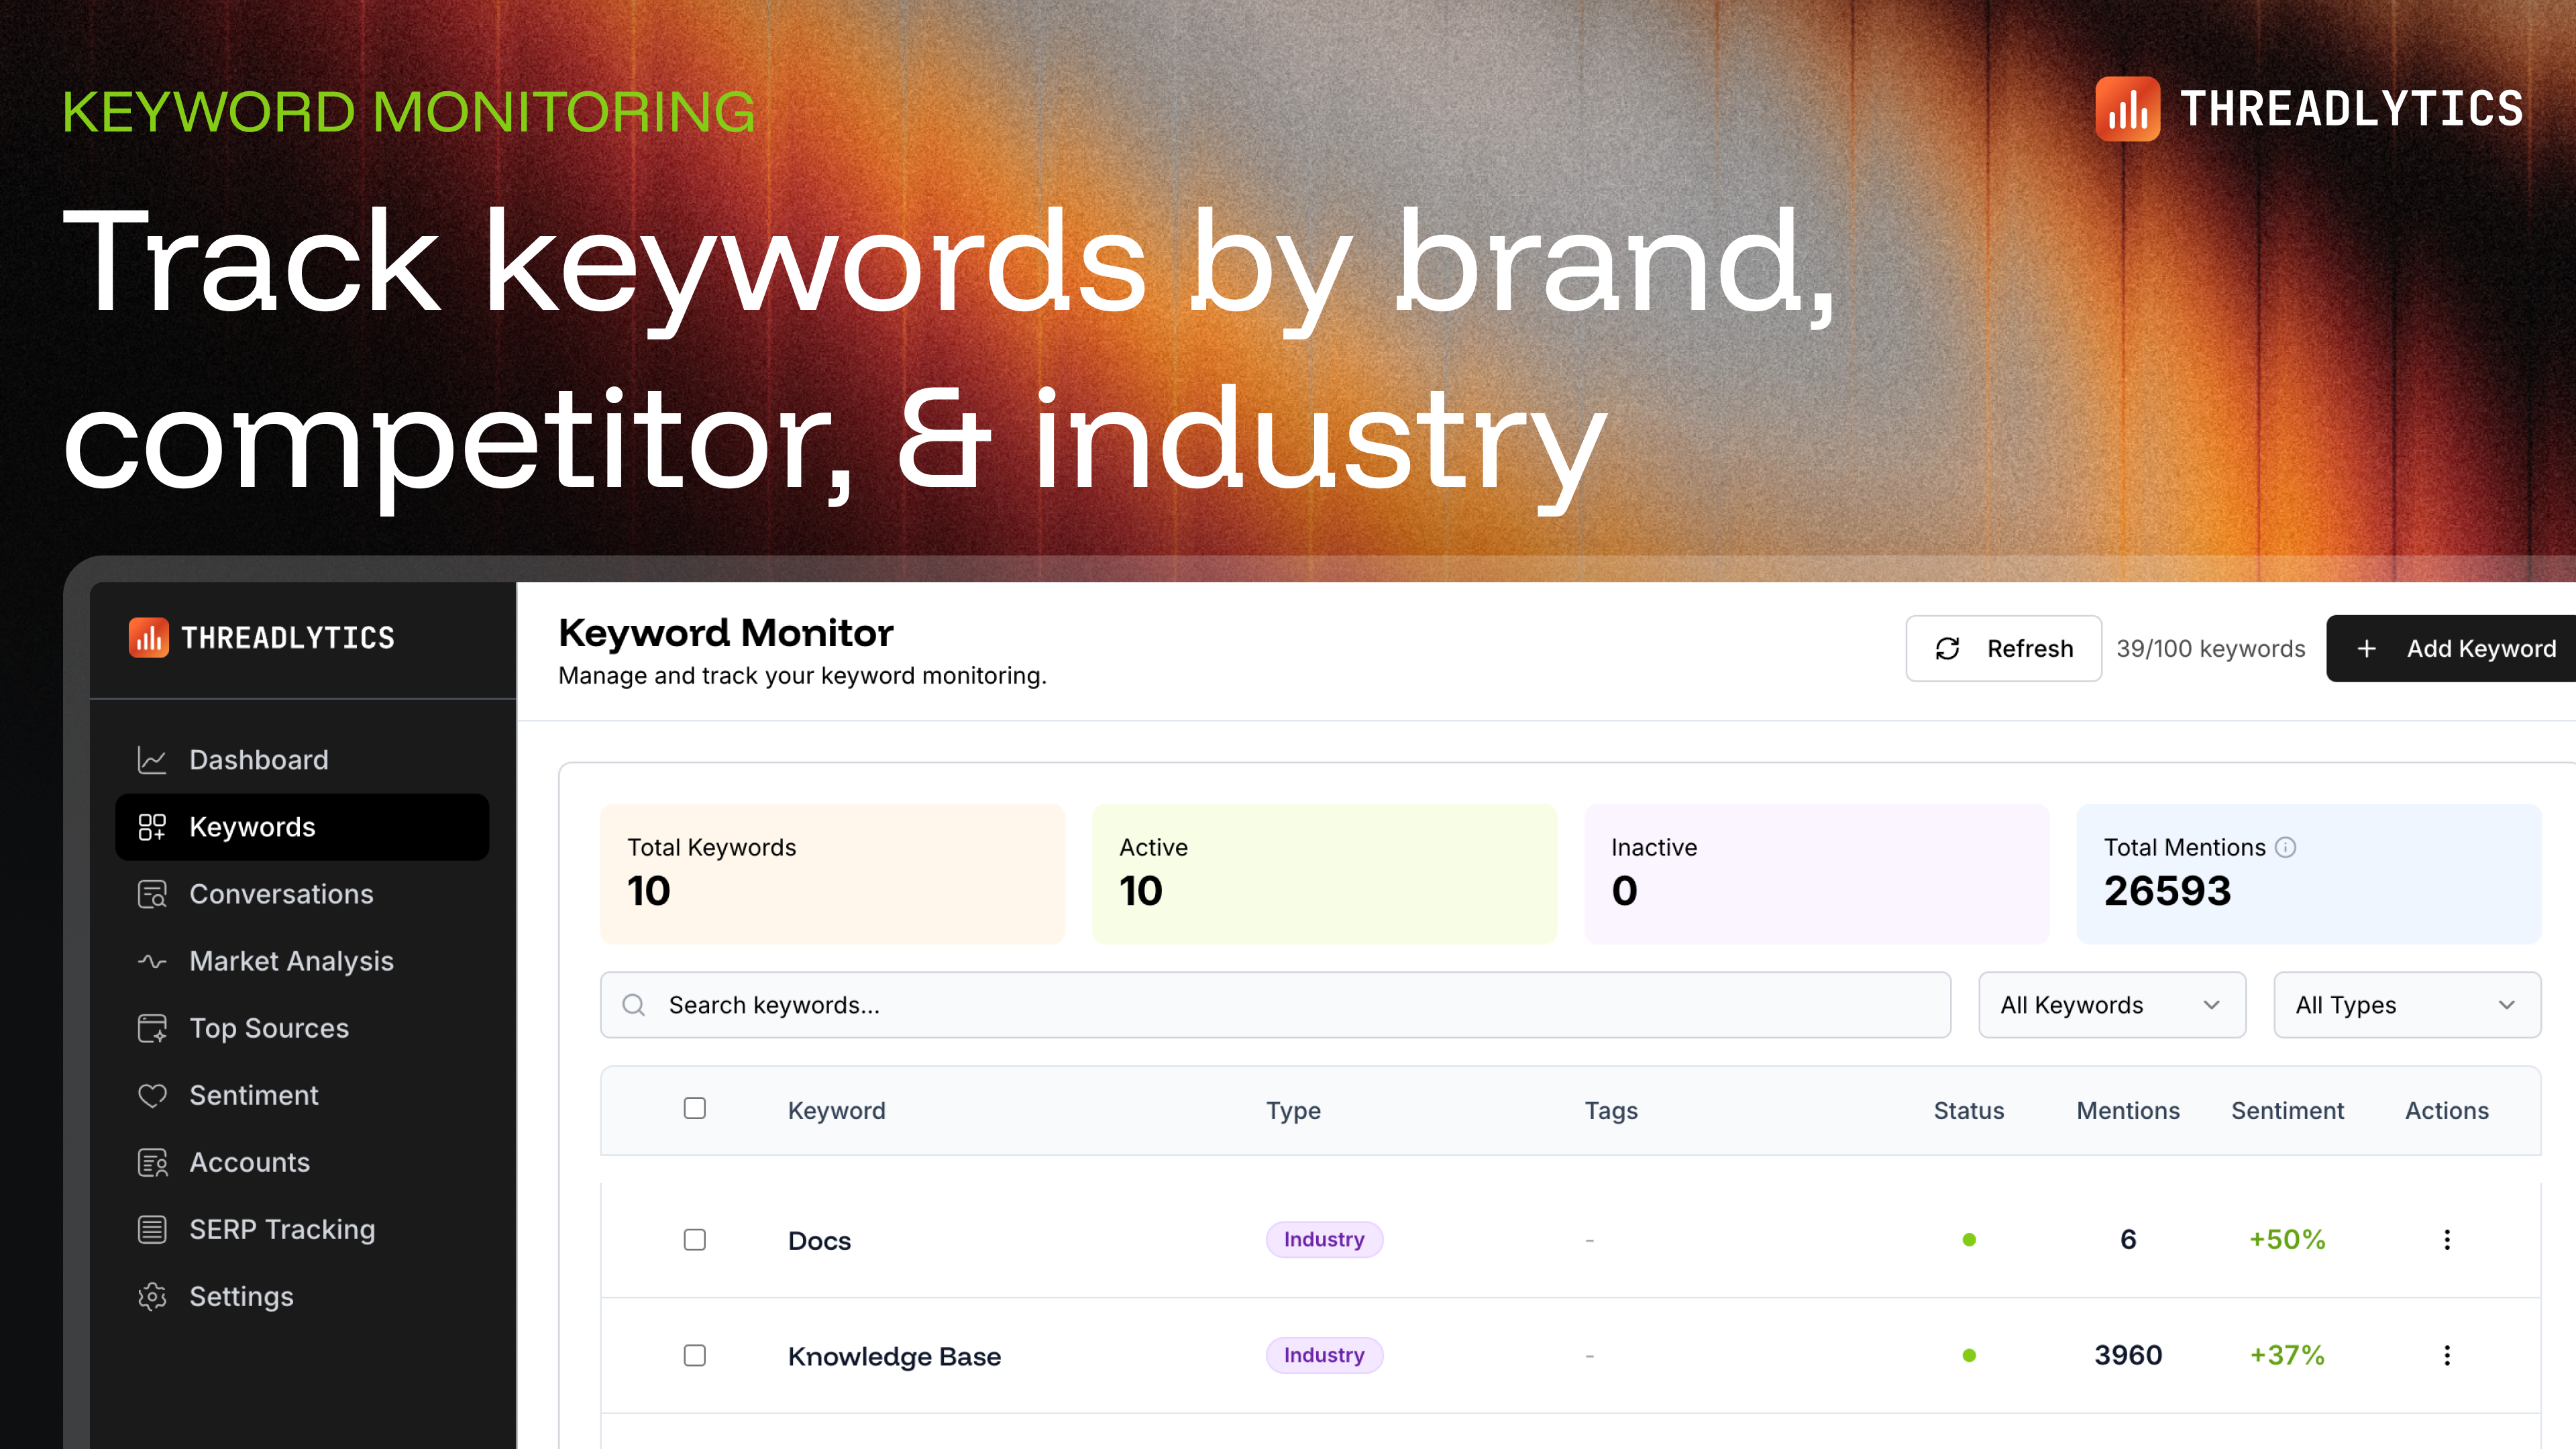This screenshot has width=2576, height=1449.
Task: Open three-dot actions for Knowledge Base row
Action: [x=2447, y=1356]
